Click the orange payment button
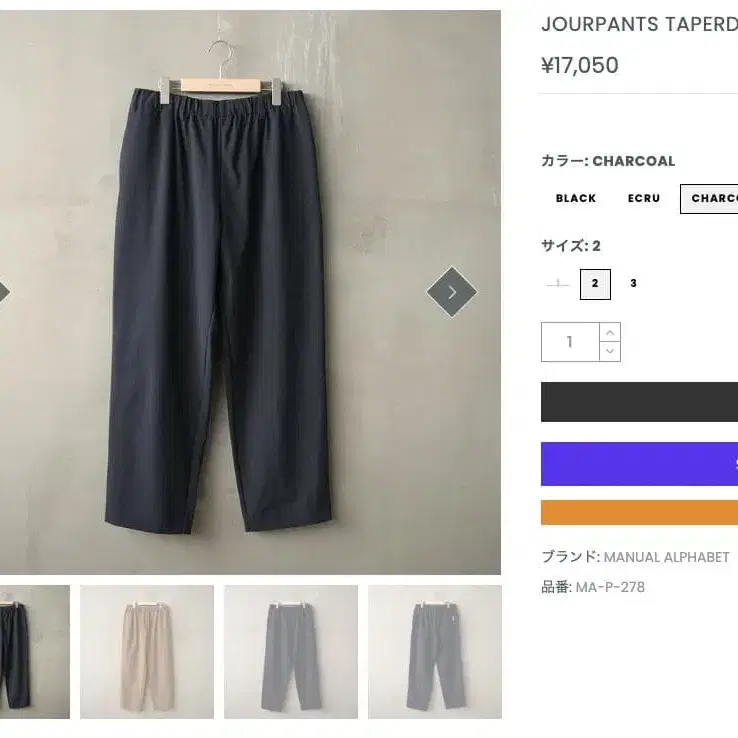This screenshot has width=738, height=738. pyautogui.click(x=640, y=513)
